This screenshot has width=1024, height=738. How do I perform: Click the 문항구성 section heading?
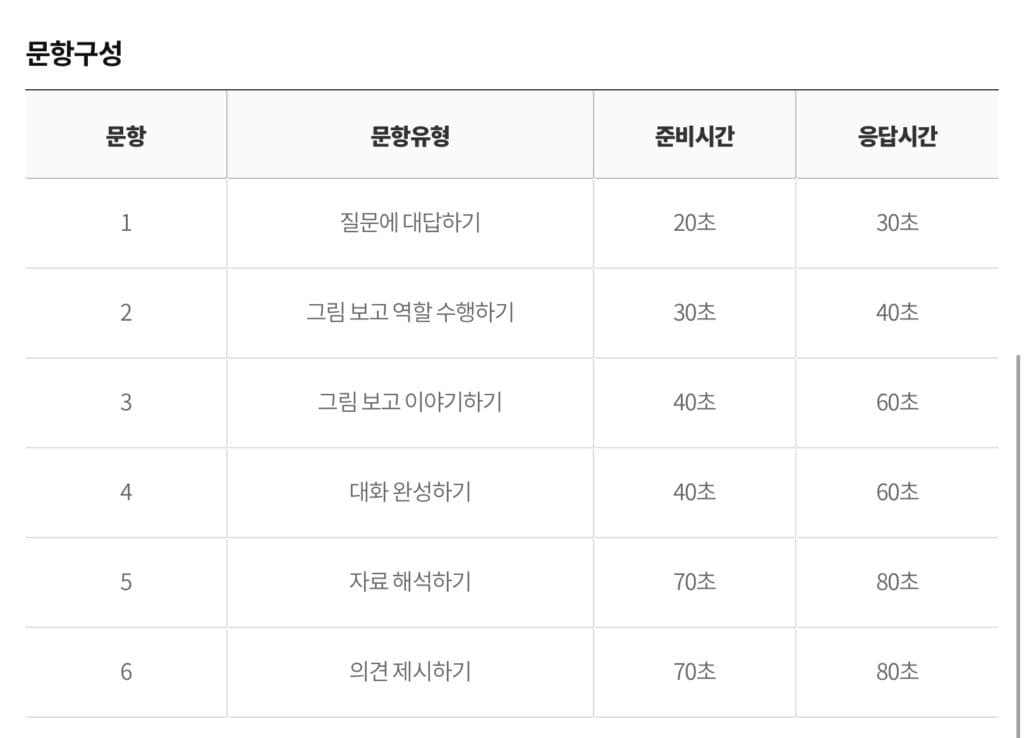pyautogui.click(x=74, y=53)
